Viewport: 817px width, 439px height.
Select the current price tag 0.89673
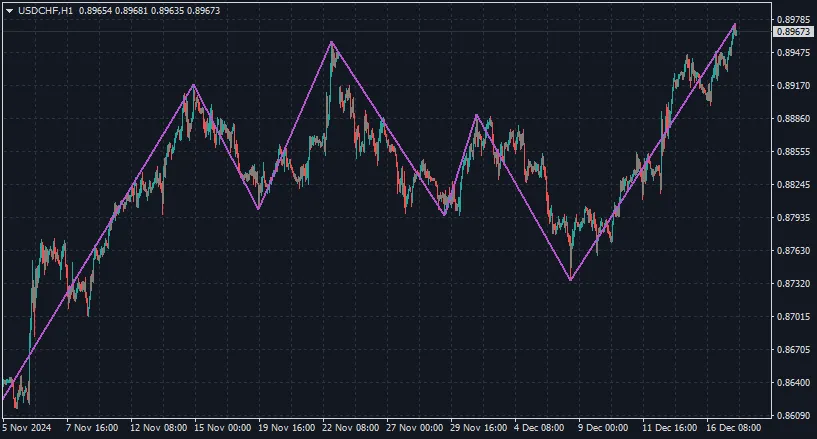tap(792, 32)
